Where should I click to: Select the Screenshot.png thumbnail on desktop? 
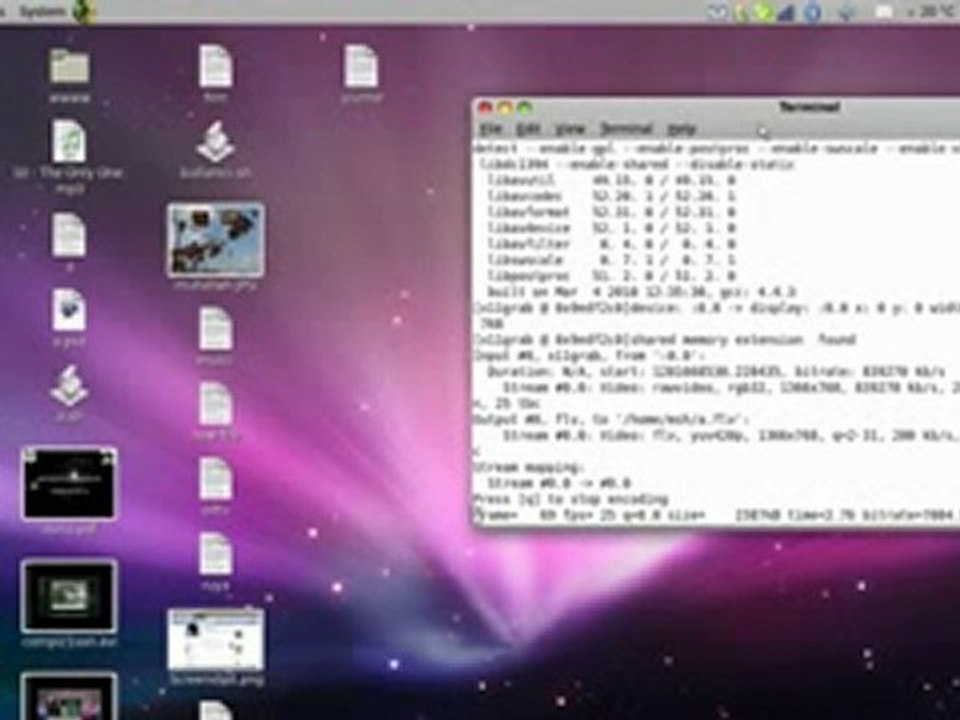point(216,639)
